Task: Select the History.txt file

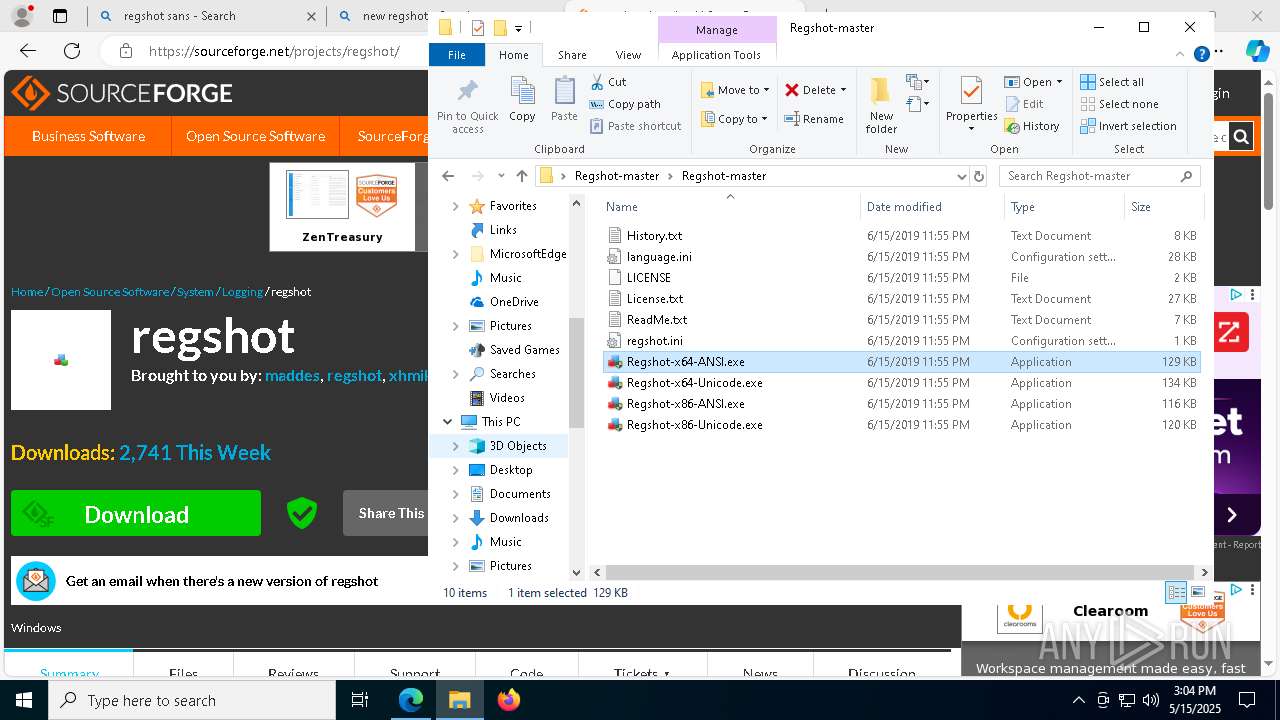Action: pos(654,236)
